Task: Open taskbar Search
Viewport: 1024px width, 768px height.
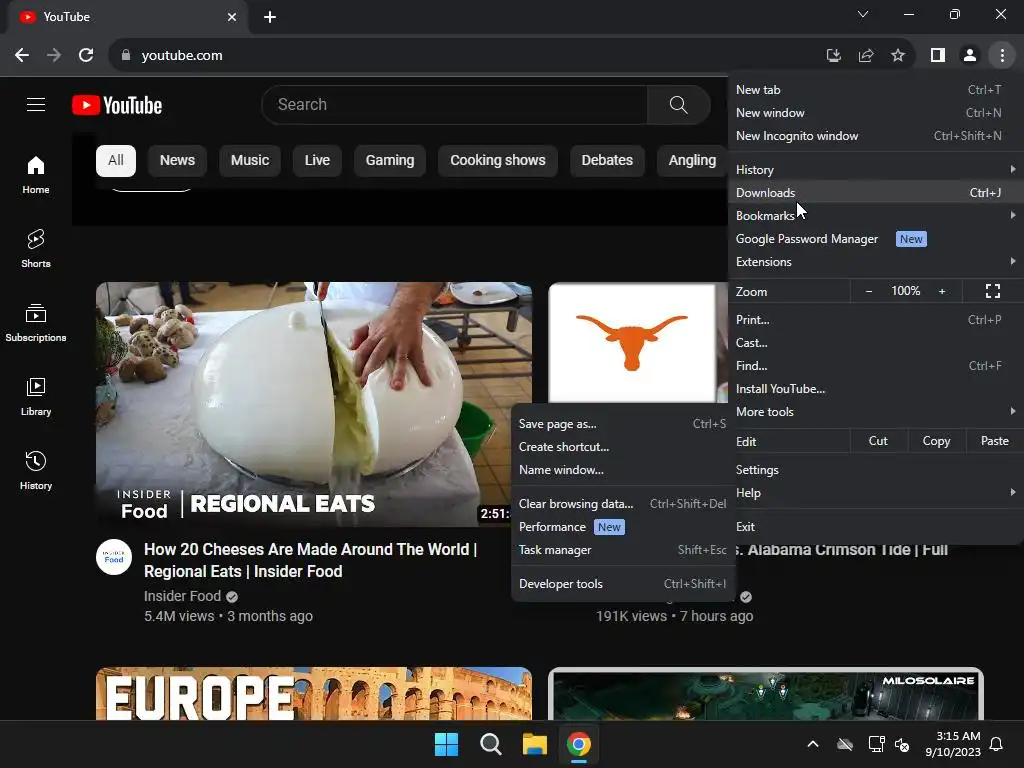Action: 490,744
